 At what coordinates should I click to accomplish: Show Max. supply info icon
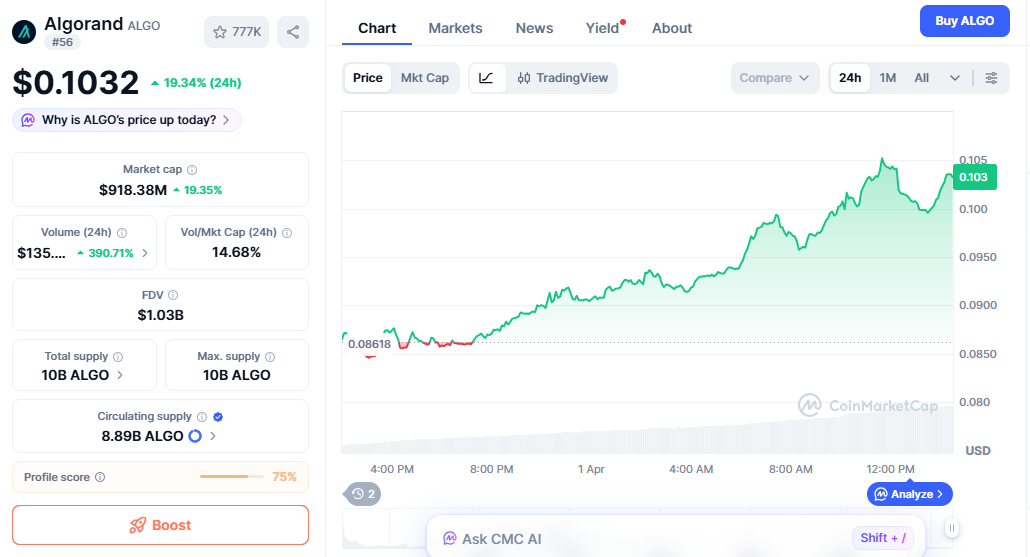tap(270, 357)
